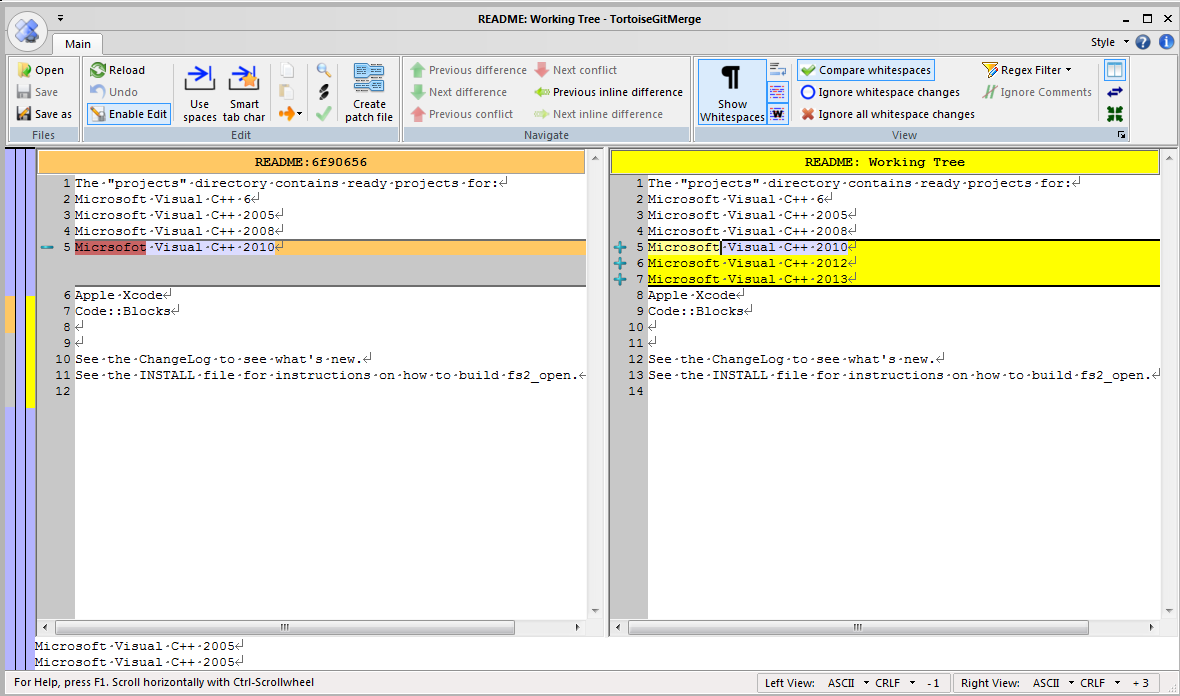Select Ignore whitespace changes option
1180x696 pixels.
click(x=880, y=92)
